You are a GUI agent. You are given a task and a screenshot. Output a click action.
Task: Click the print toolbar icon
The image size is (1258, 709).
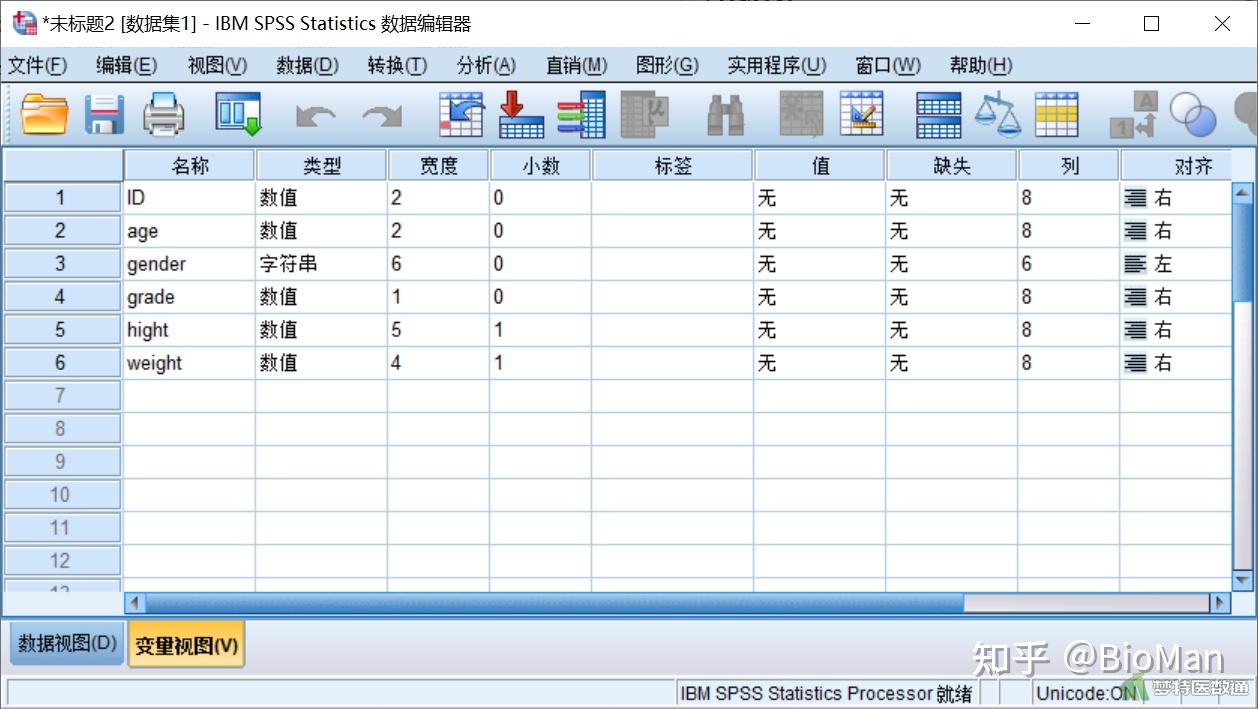click(163, 113)
